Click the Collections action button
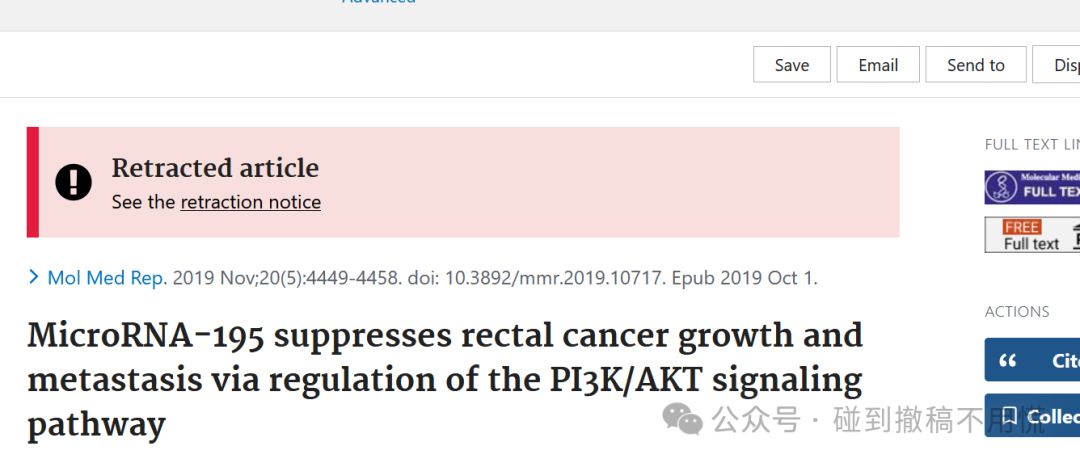 pyautogui.click(x=1032, y=415)
